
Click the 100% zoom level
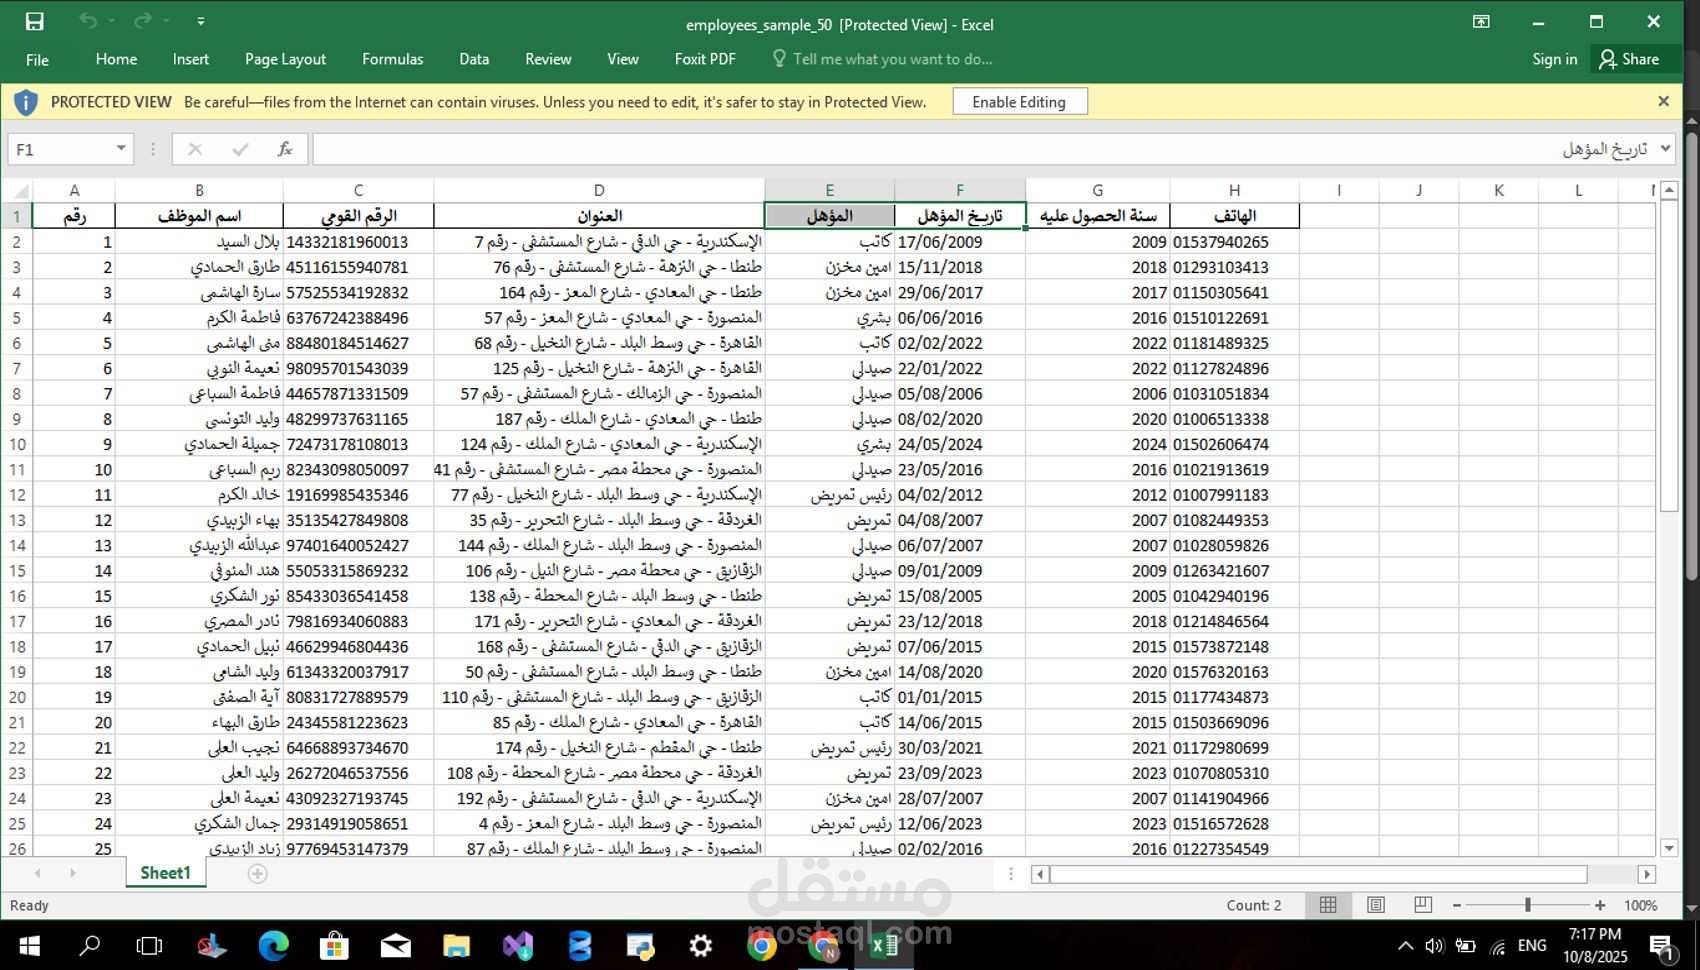tap(1640, 905)
